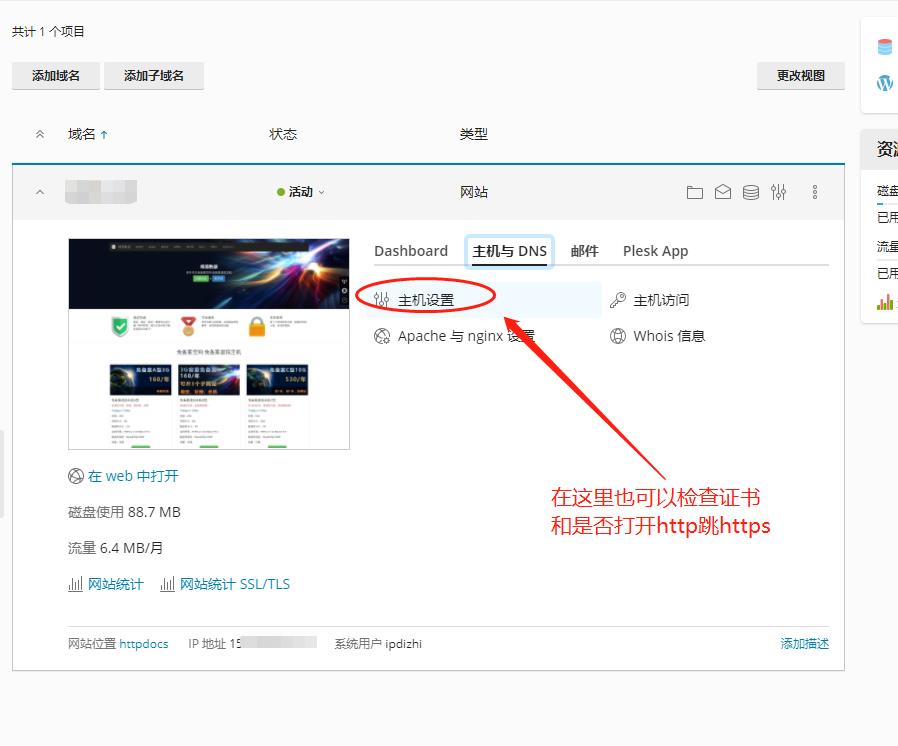The width and height of the screenshot is (898, 746).
Task: Click the 更改视图 button
Action: [801, 76]
